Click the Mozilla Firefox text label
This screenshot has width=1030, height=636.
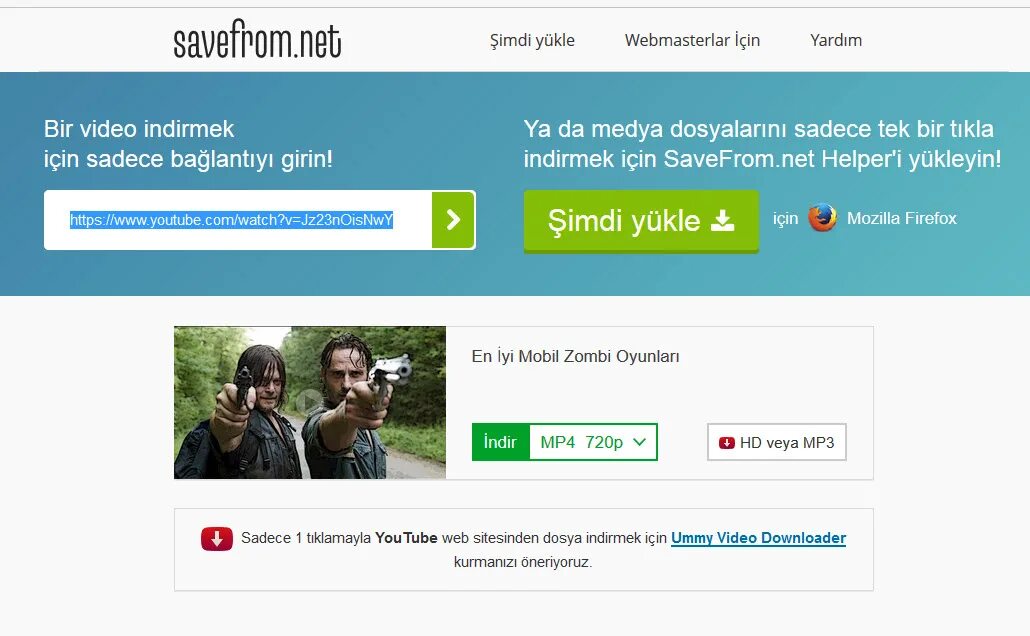pos(901,218)
